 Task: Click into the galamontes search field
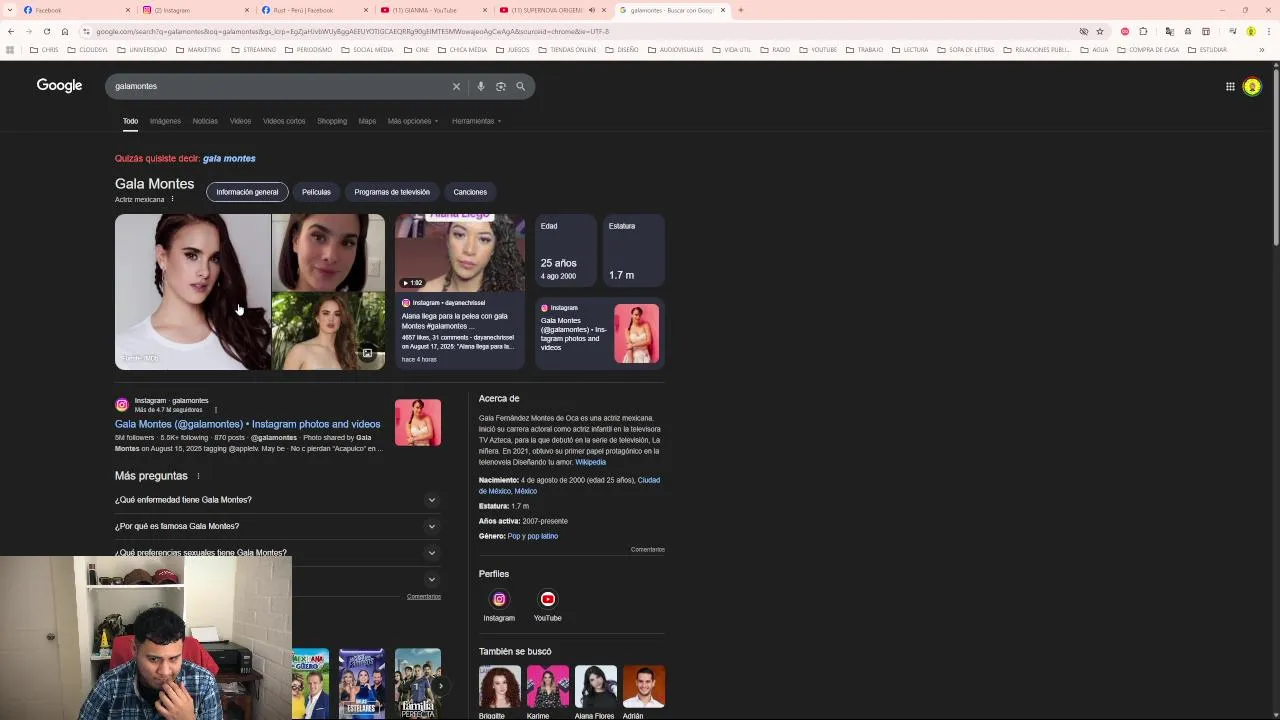[280, 86]
